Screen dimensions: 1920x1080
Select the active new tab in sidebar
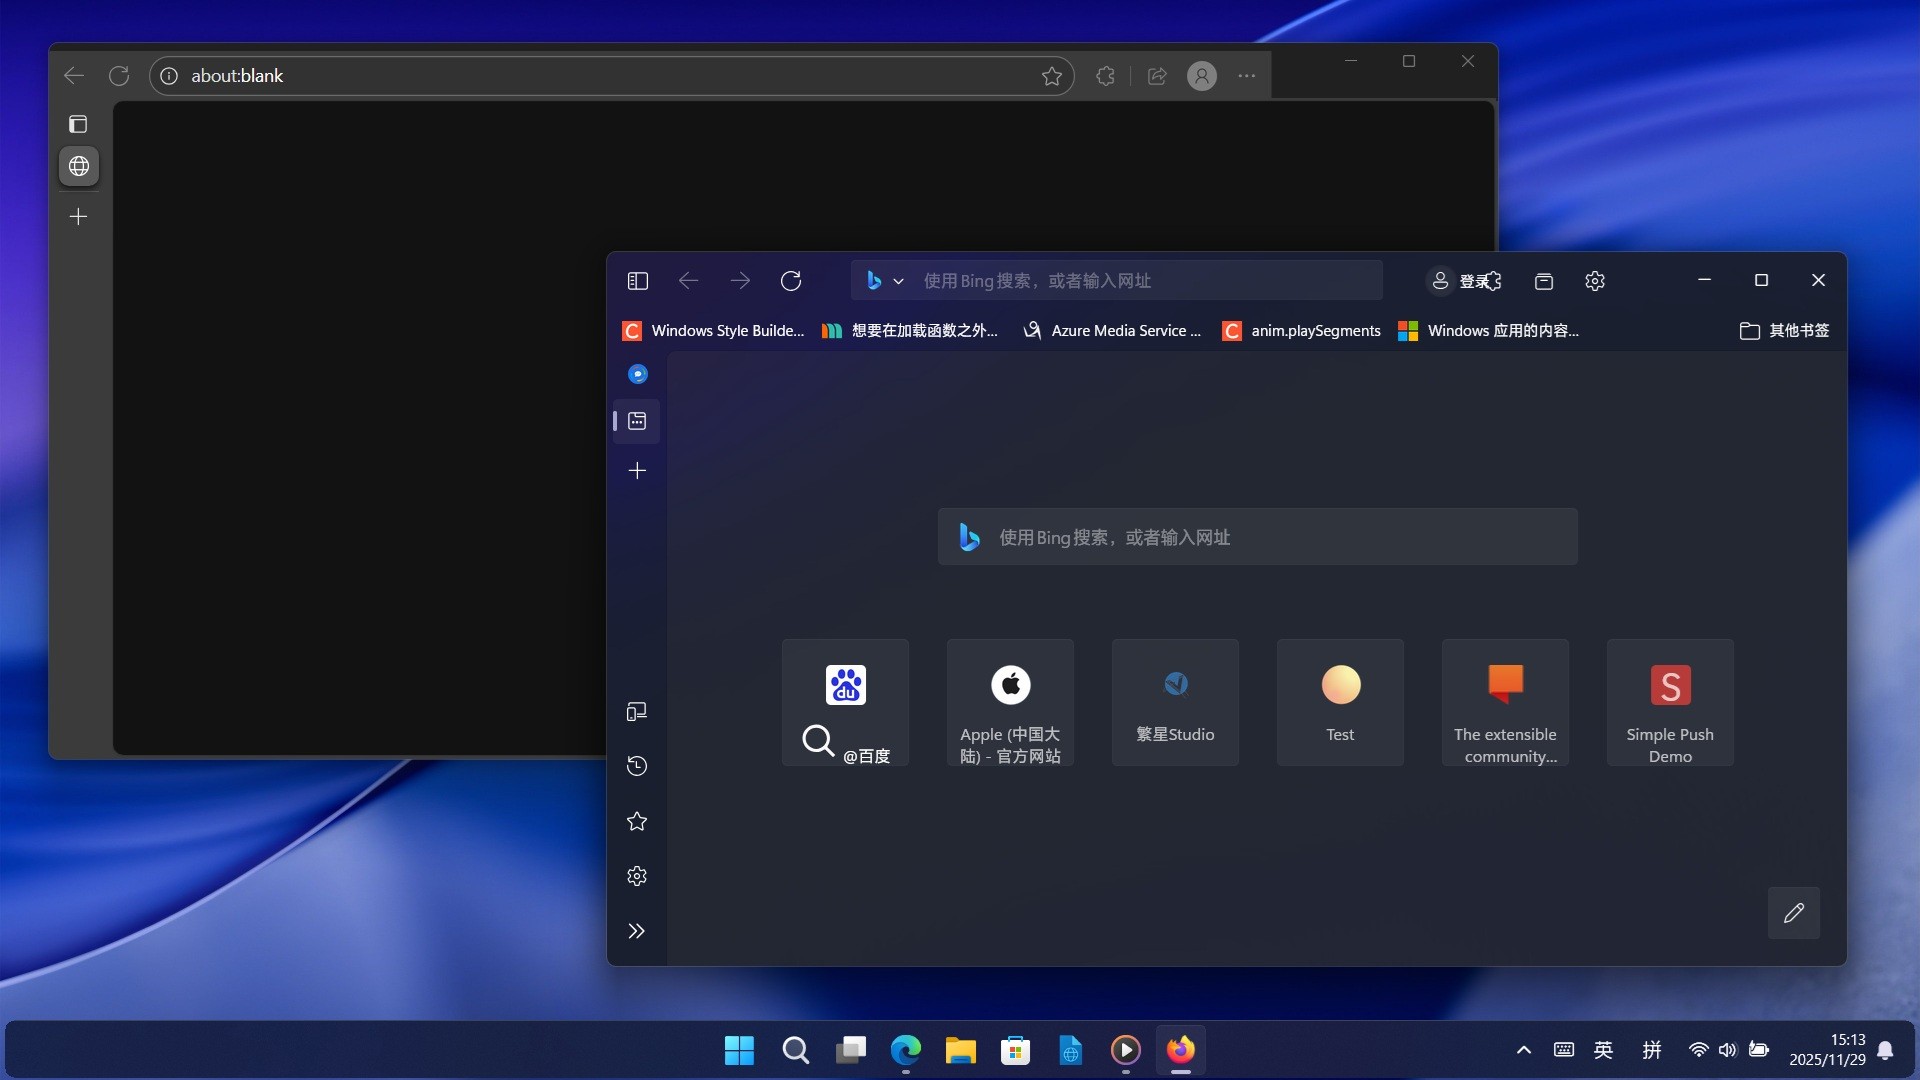click(637, 421)
